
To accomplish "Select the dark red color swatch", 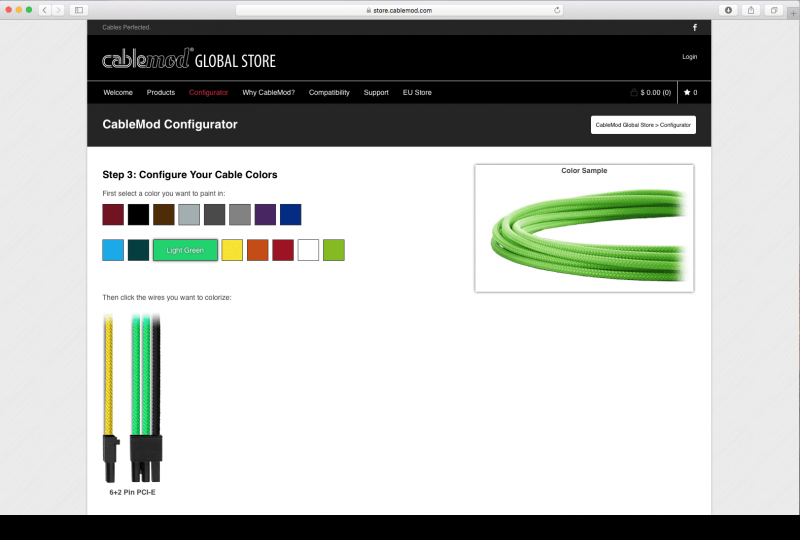I will tap(113, 214).
